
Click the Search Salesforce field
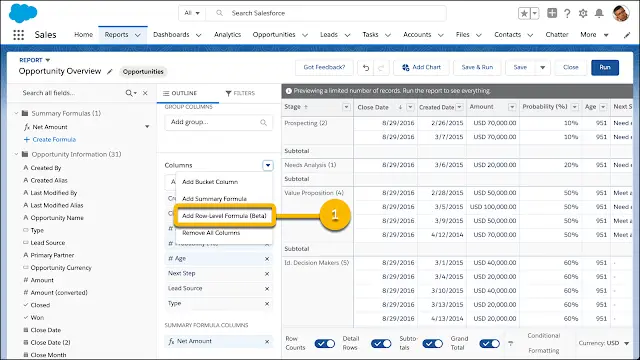pyautogui.click(x=326, y=13)
